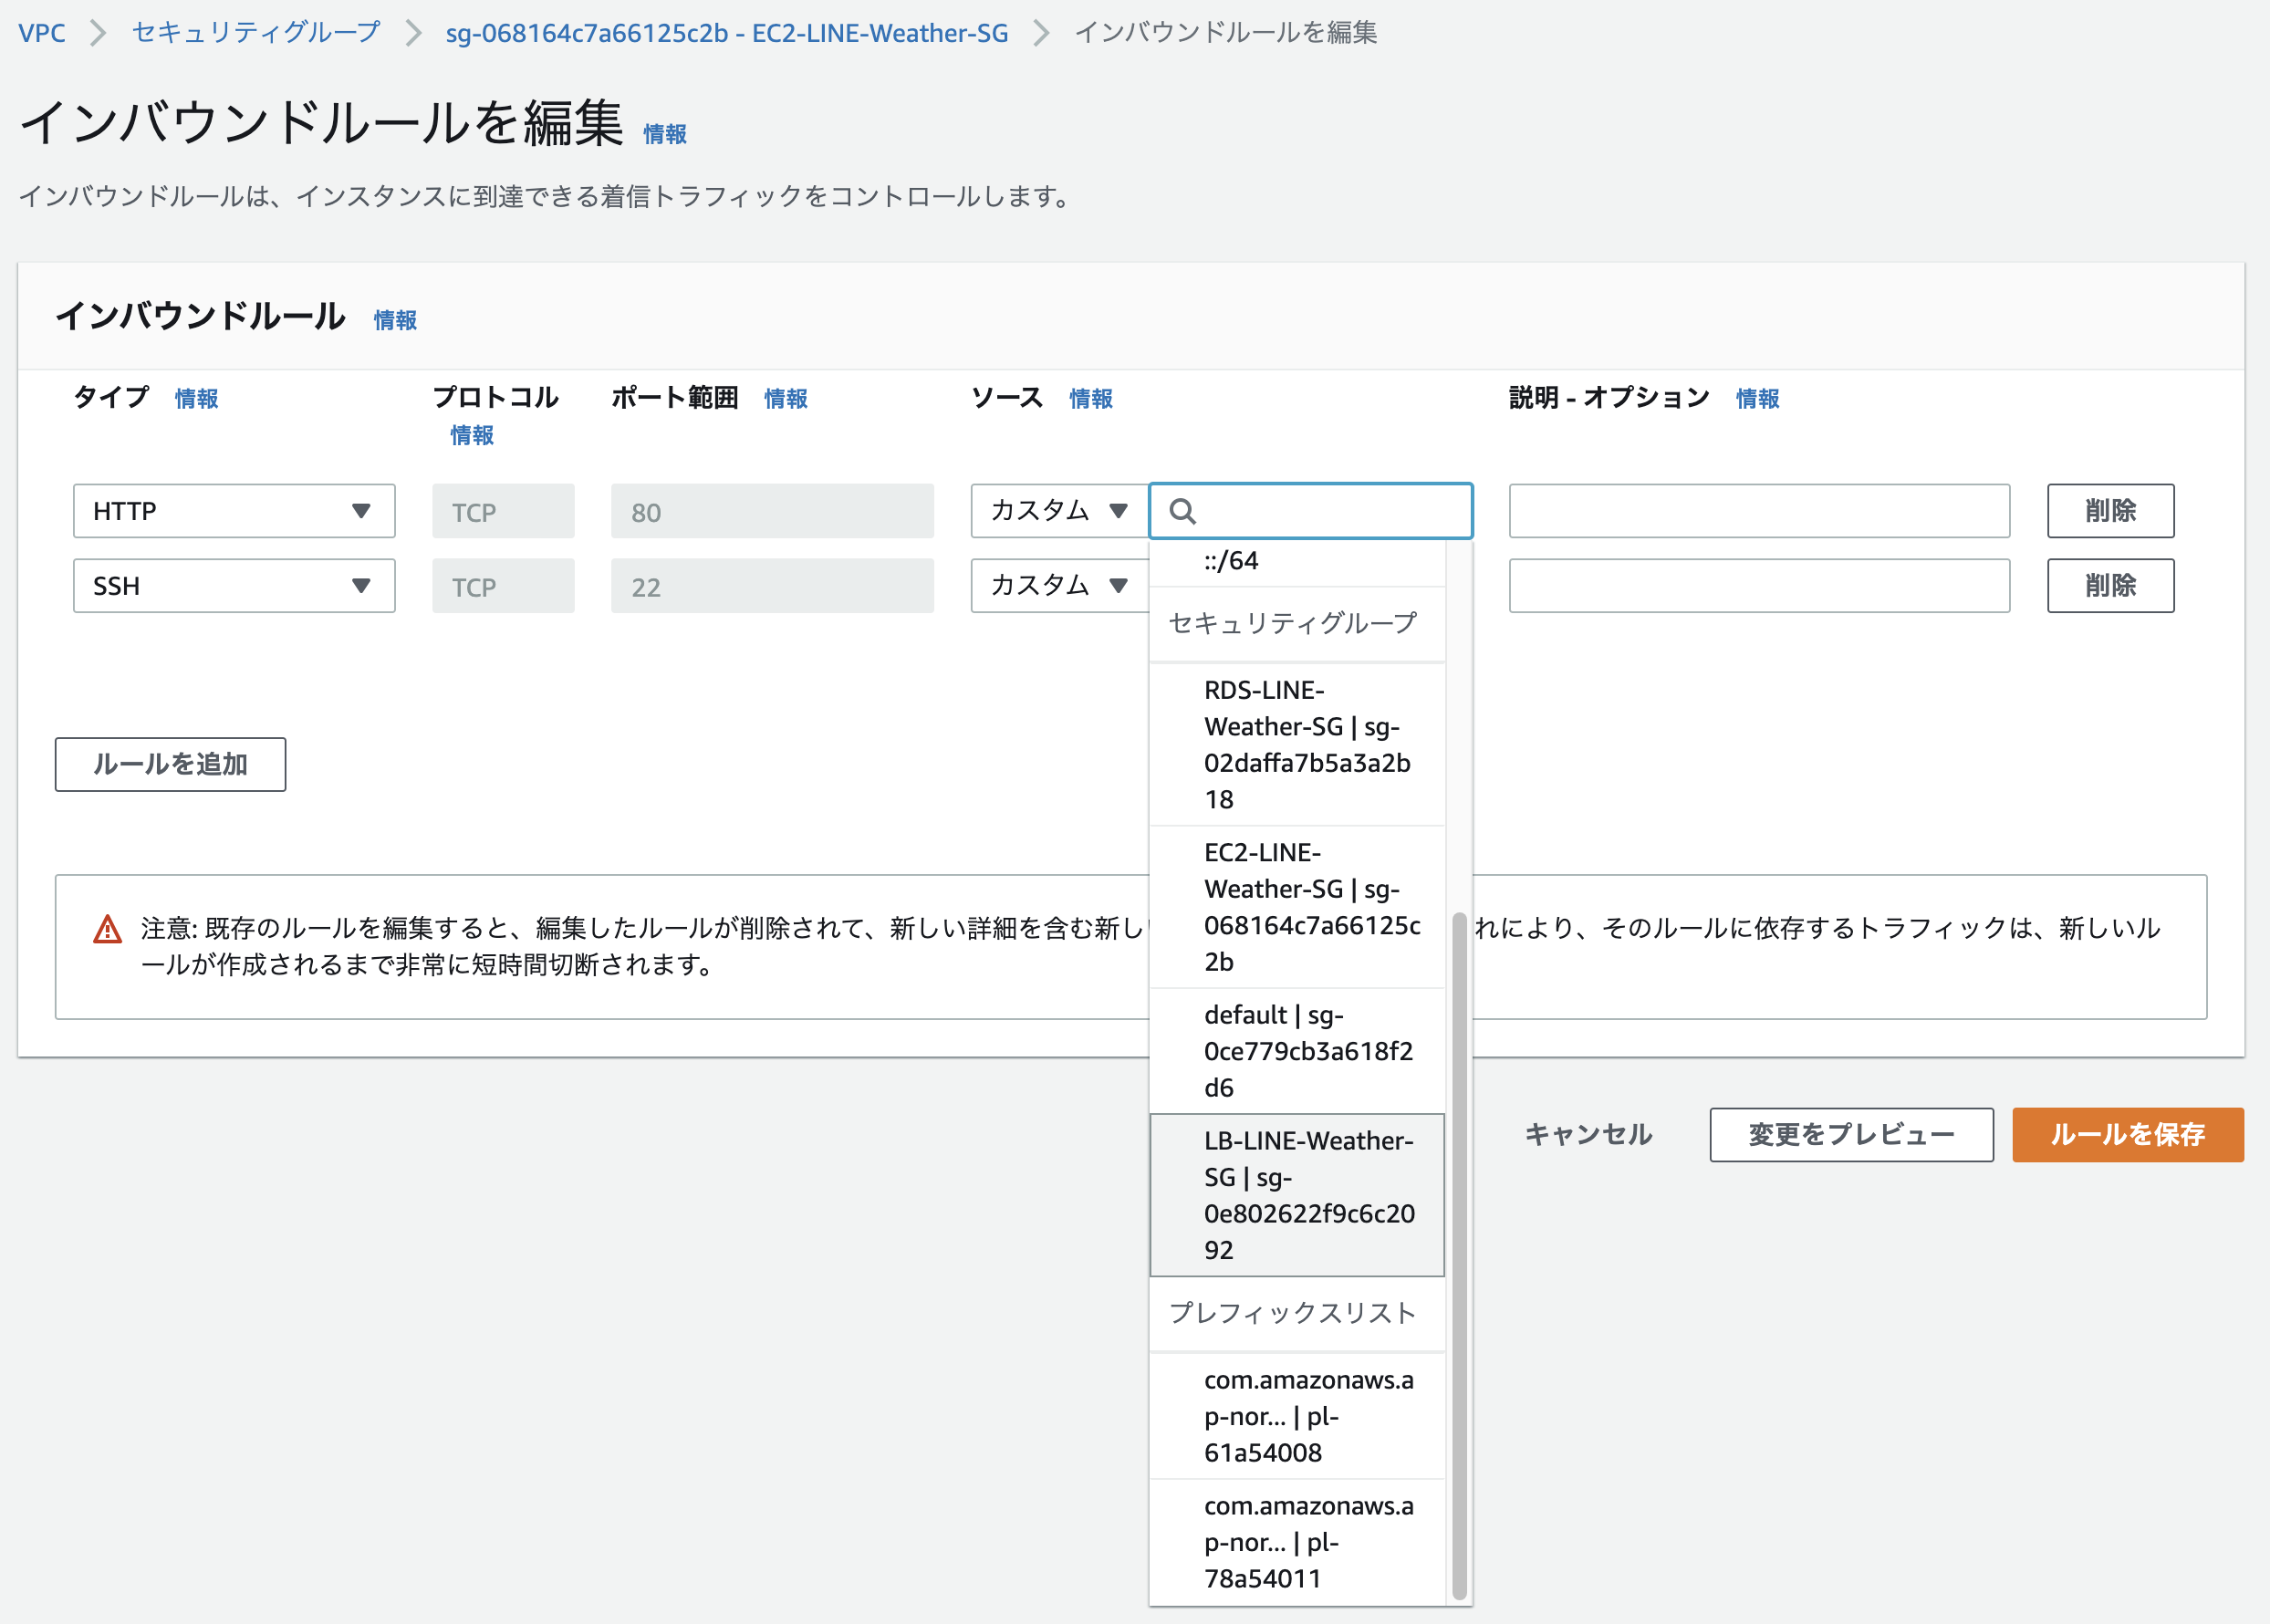
Task: Select LB-LINE-Weather-SG from the list
Action: point(1298,1194)
